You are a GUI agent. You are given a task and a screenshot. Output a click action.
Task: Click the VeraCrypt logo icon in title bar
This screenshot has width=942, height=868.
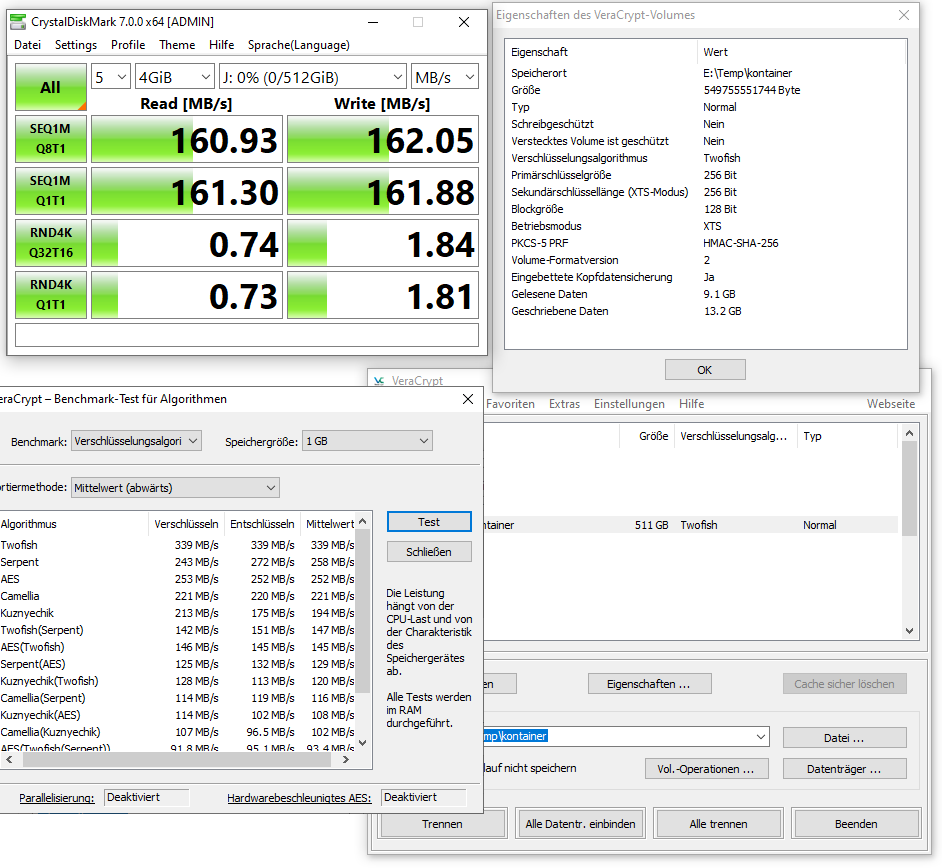[379, 381]
